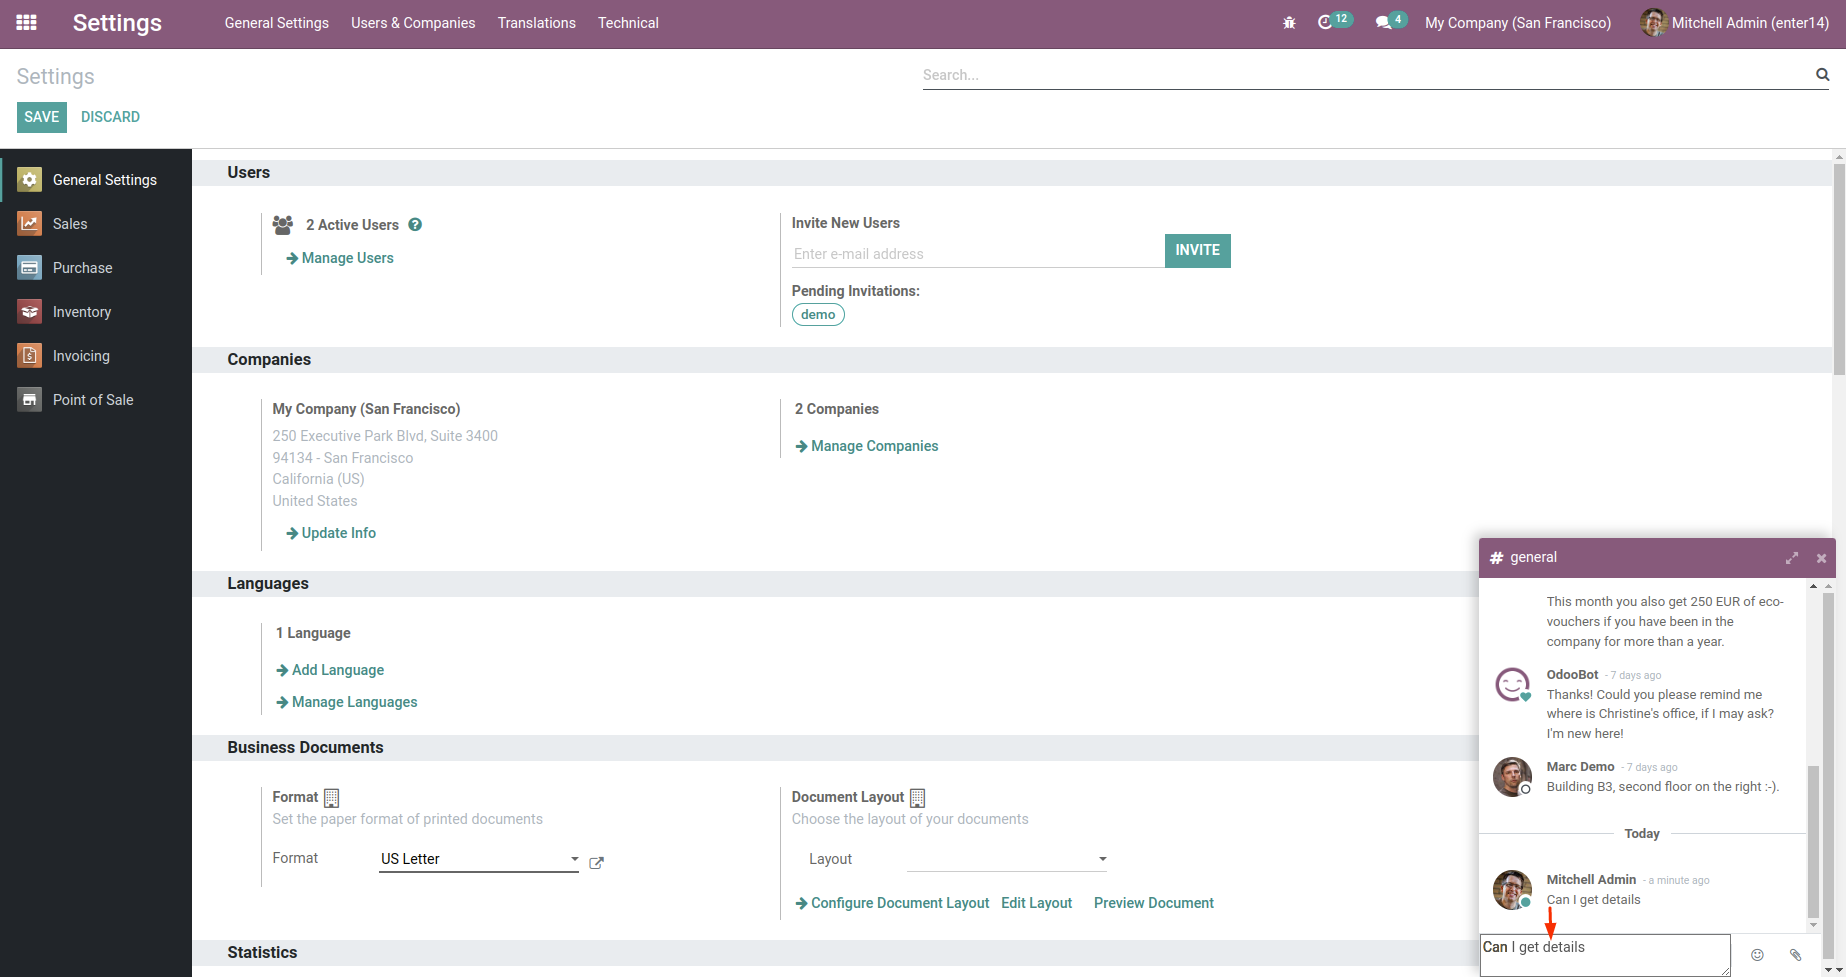
Task: Click the Inventory box icon in sidebar
Action: [x=29, y=312]
